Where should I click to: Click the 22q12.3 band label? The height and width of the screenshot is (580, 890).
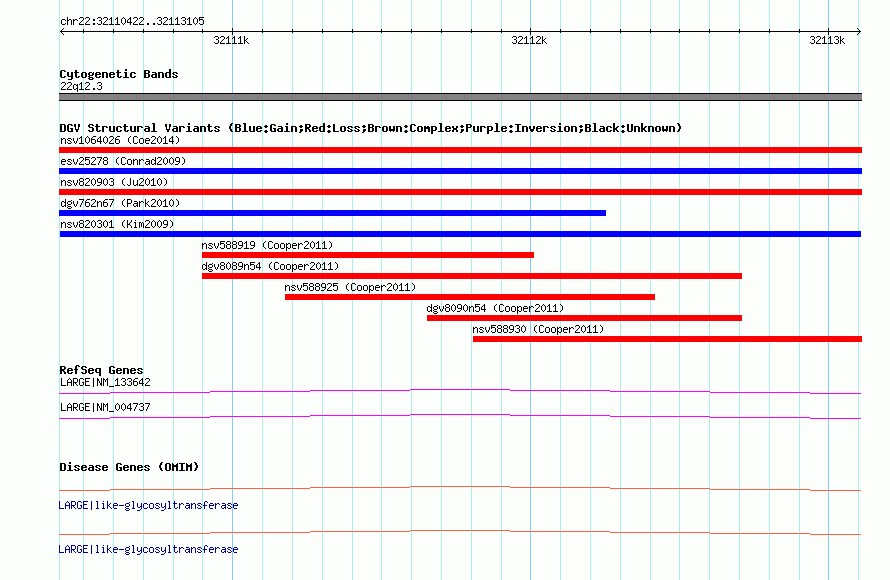point(81,86)
